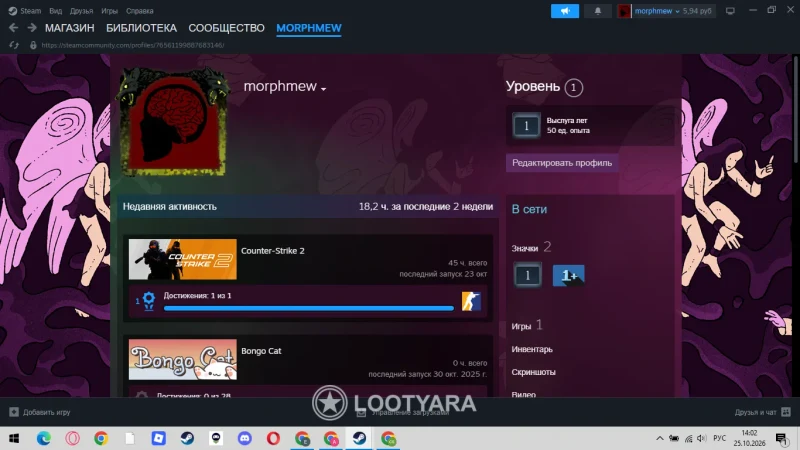
Task: Open the Counter-Strike 2 achievement icon
Action: (471, 301)
